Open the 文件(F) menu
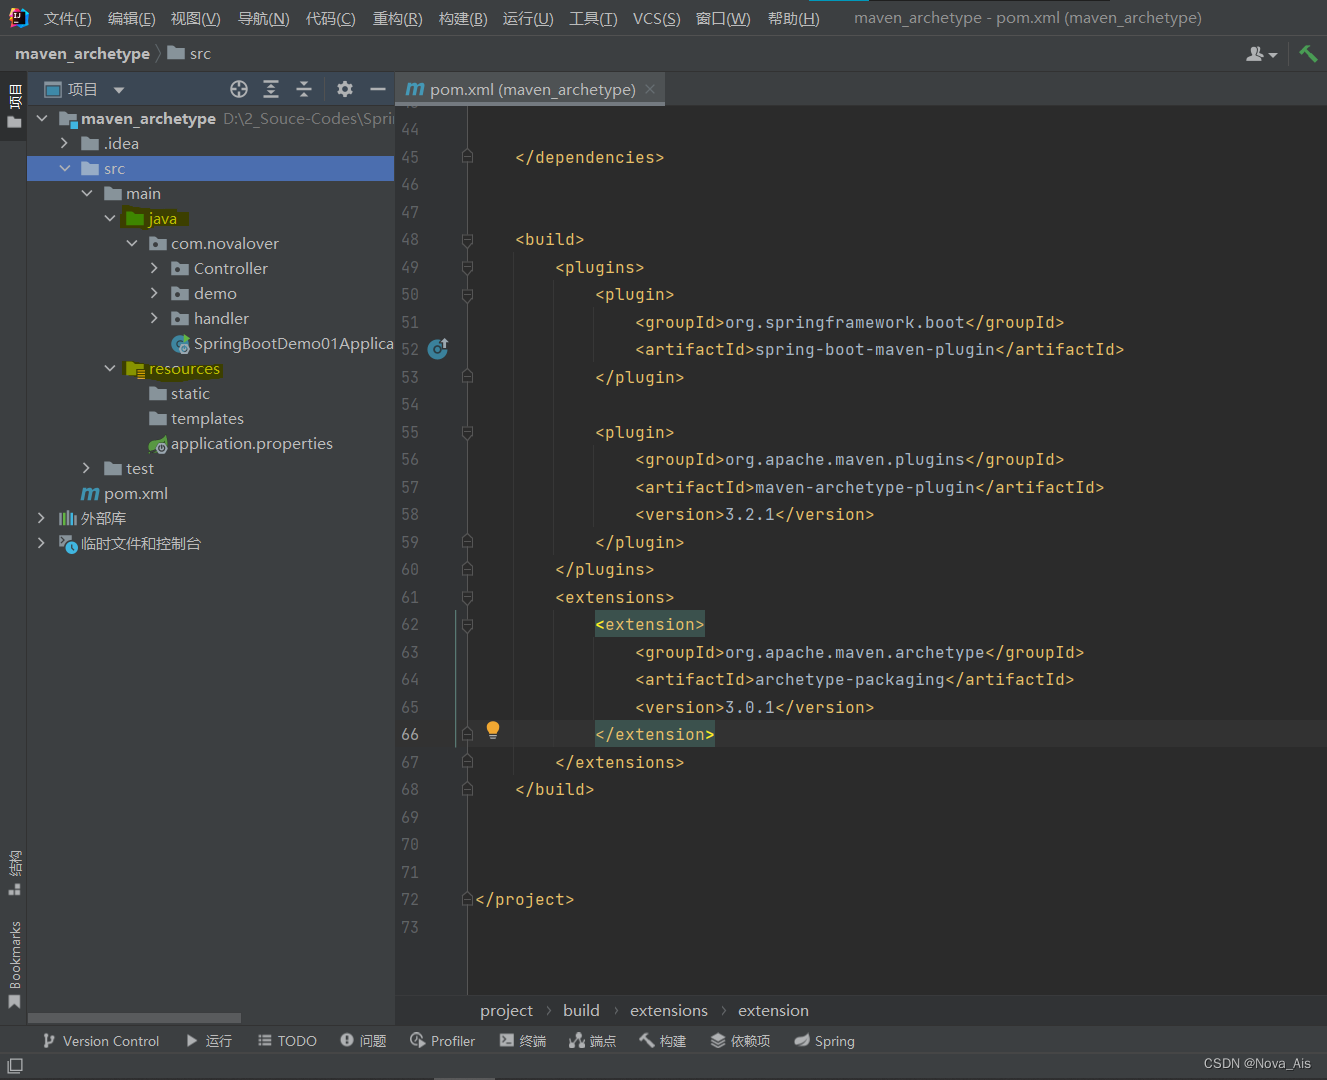 pos(67,19)
